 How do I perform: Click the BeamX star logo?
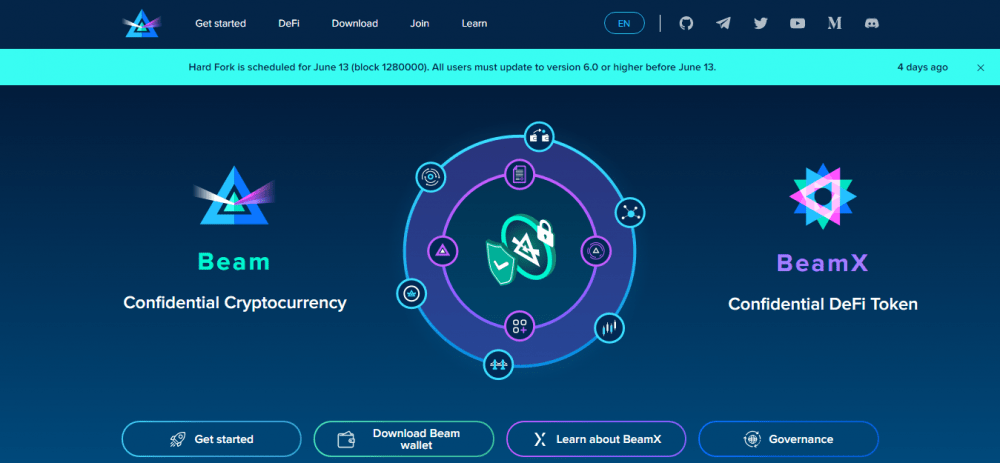point(822,196)
